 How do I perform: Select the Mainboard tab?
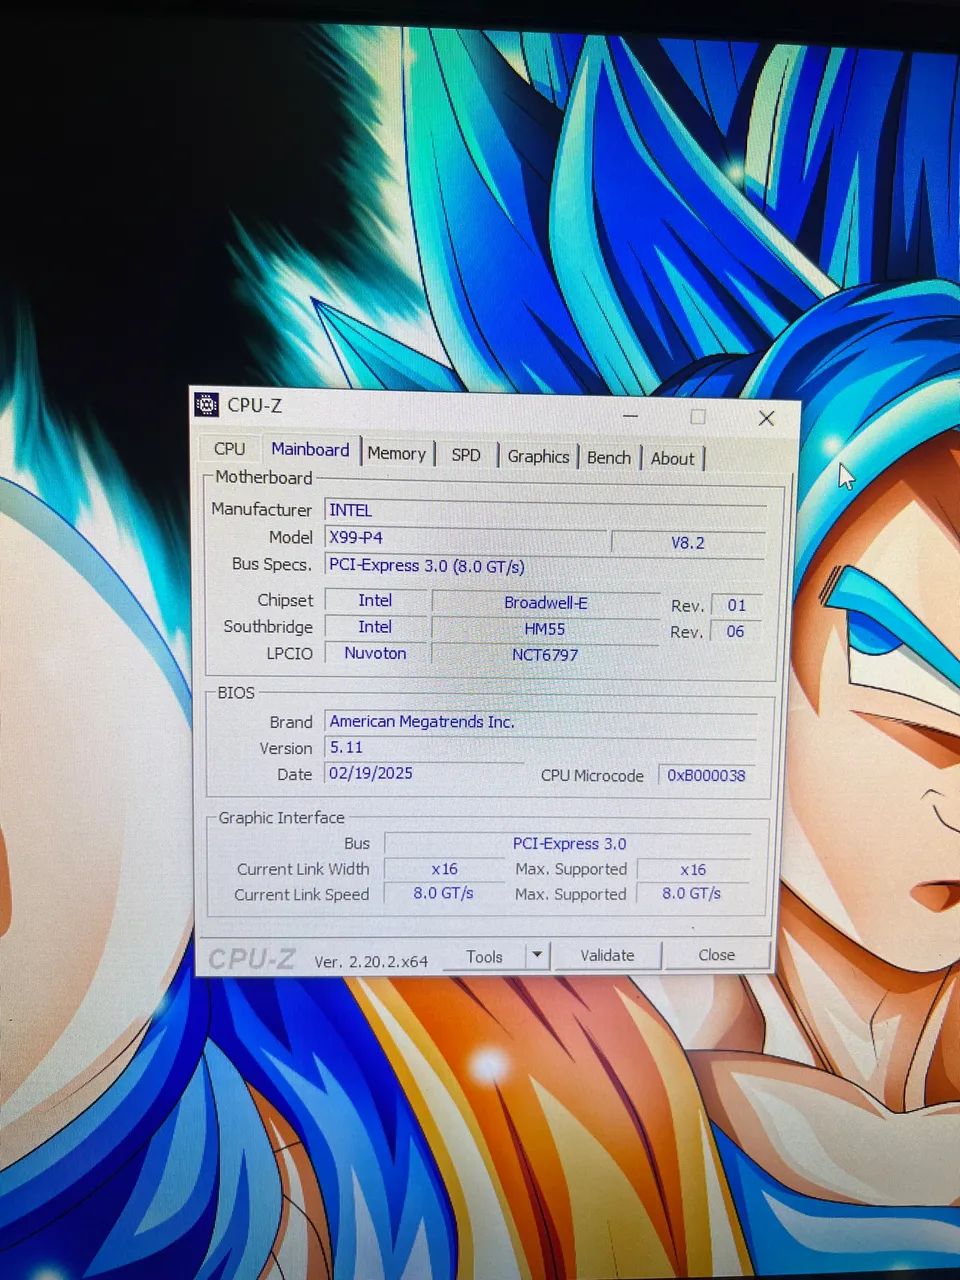[310, 450]
